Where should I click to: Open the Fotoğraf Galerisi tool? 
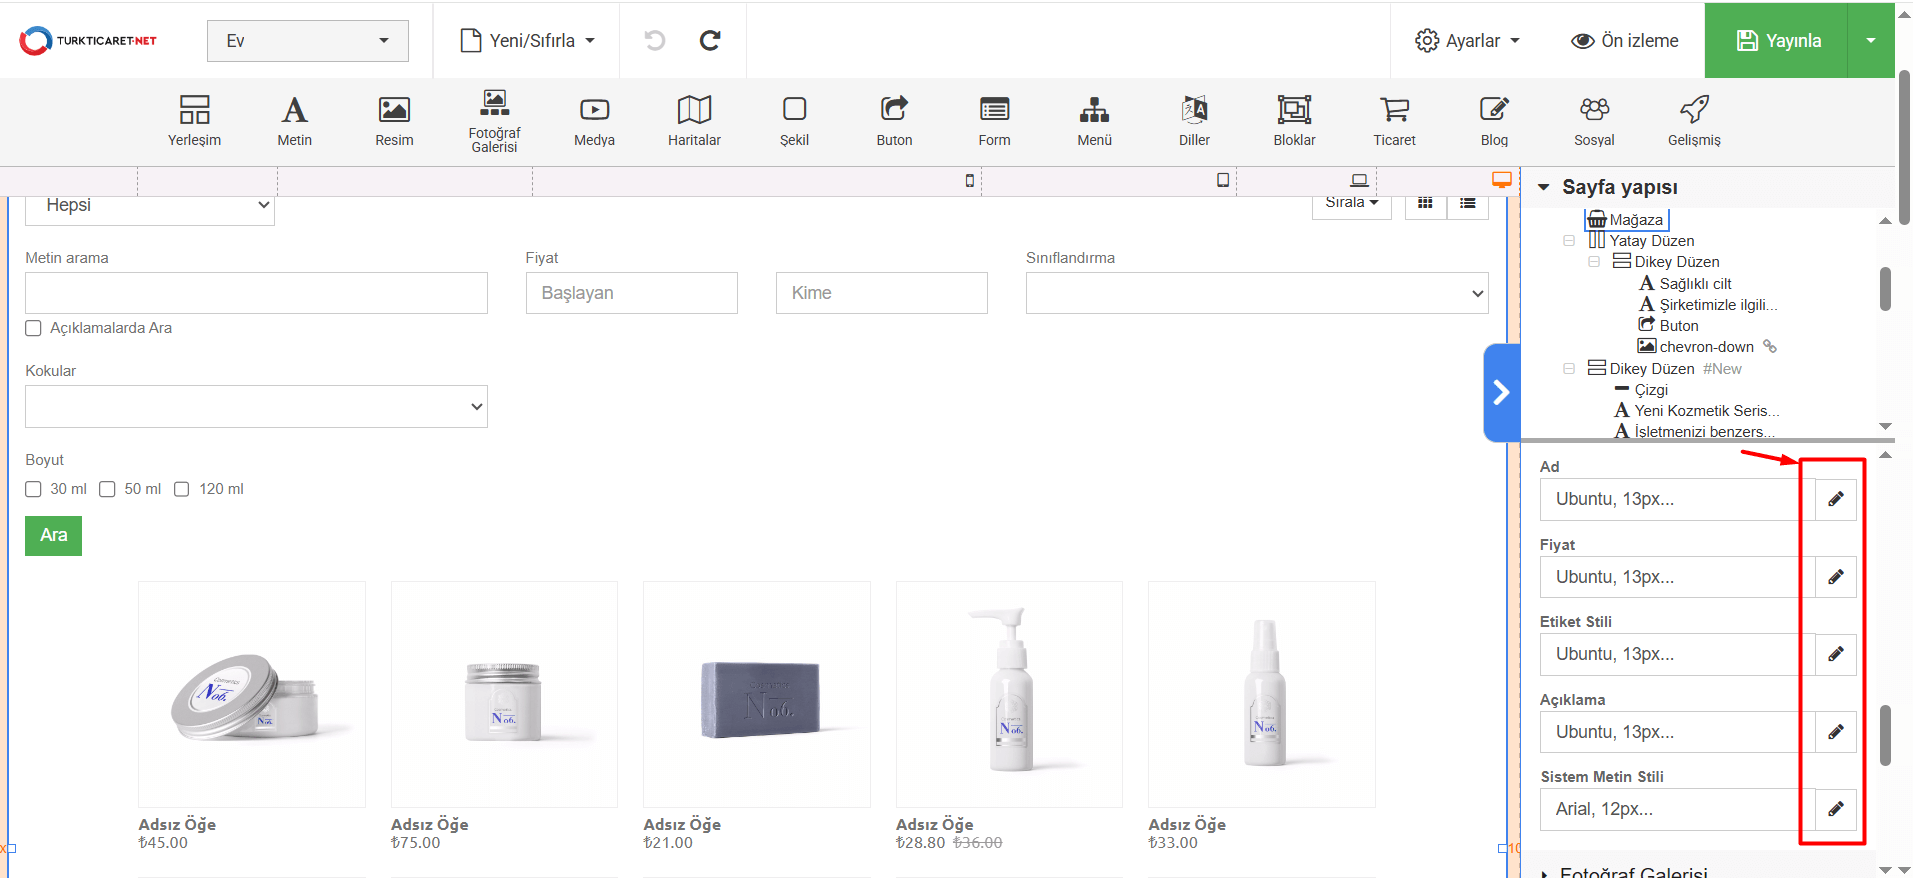[x=494, y=120]
